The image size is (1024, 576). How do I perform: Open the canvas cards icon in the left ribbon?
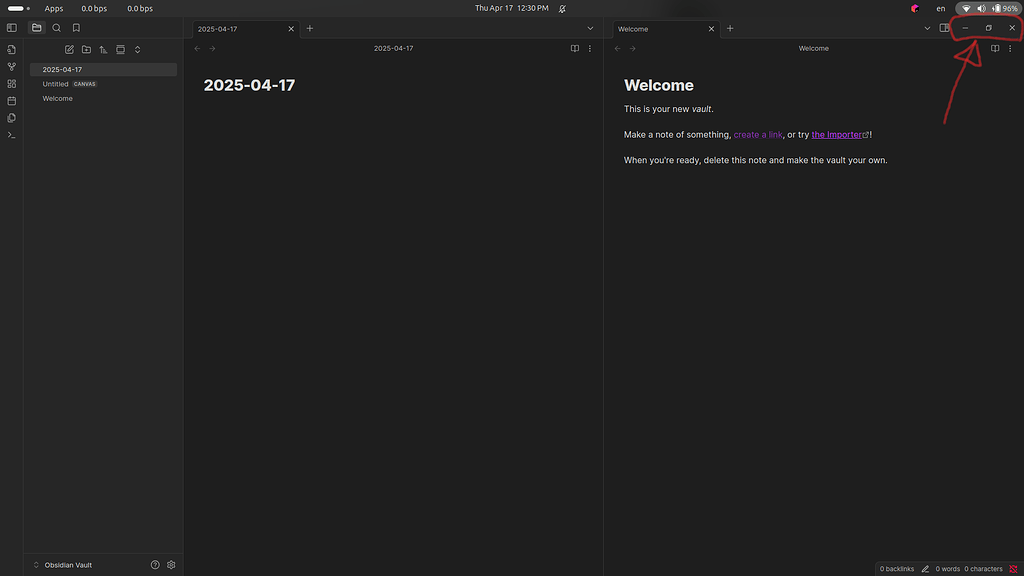pos(11,83)
